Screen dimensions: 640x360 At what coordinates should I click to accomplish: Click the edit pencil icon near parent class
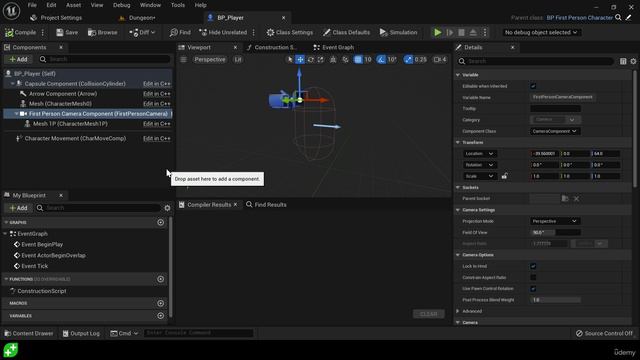tap(629, 18)
